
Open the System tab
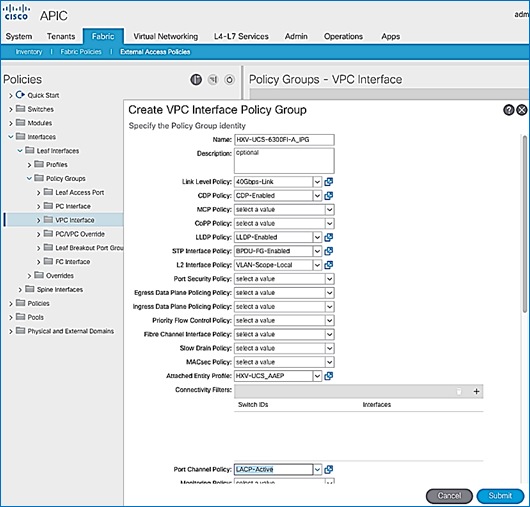point(19,36)
